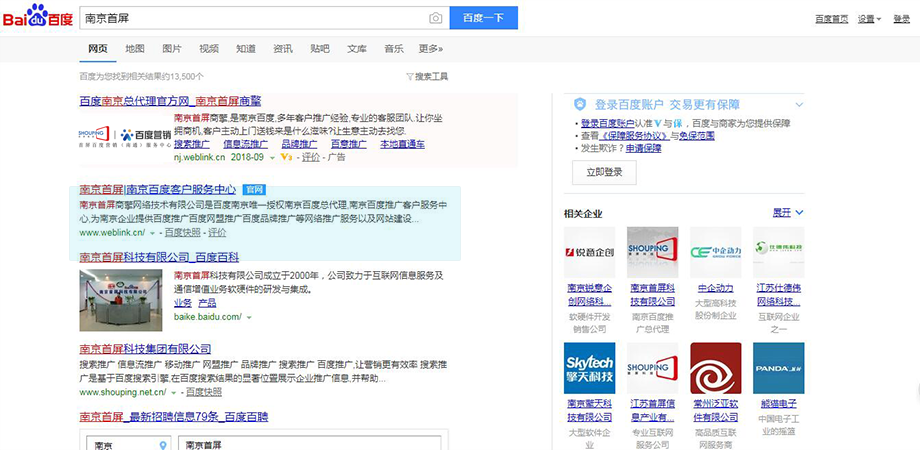Open the office reception photo thumbnail

click(x=121, y=300)
